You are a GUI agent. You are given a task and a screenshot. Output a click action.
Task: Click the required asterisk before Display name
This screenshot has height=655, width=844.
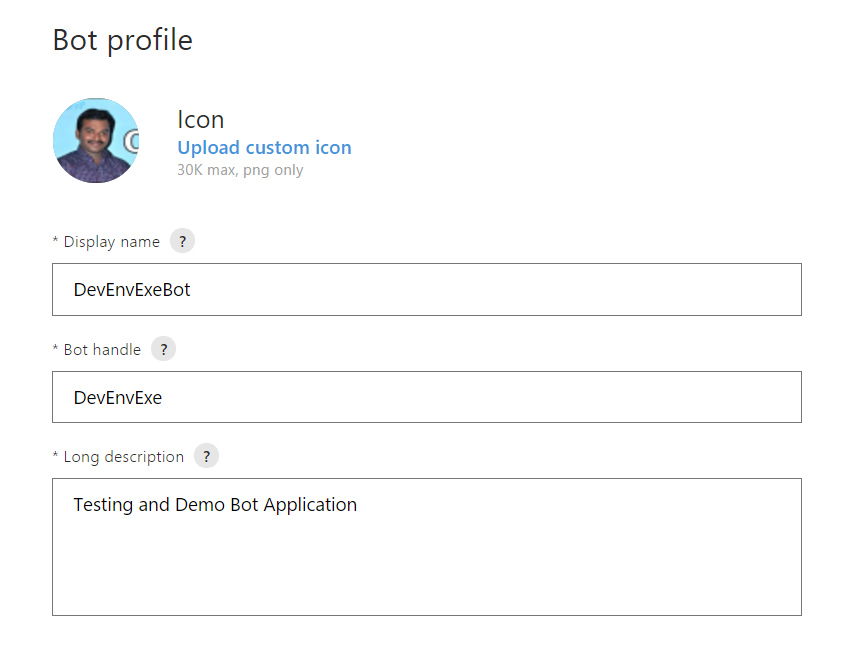tap(55, 241)
